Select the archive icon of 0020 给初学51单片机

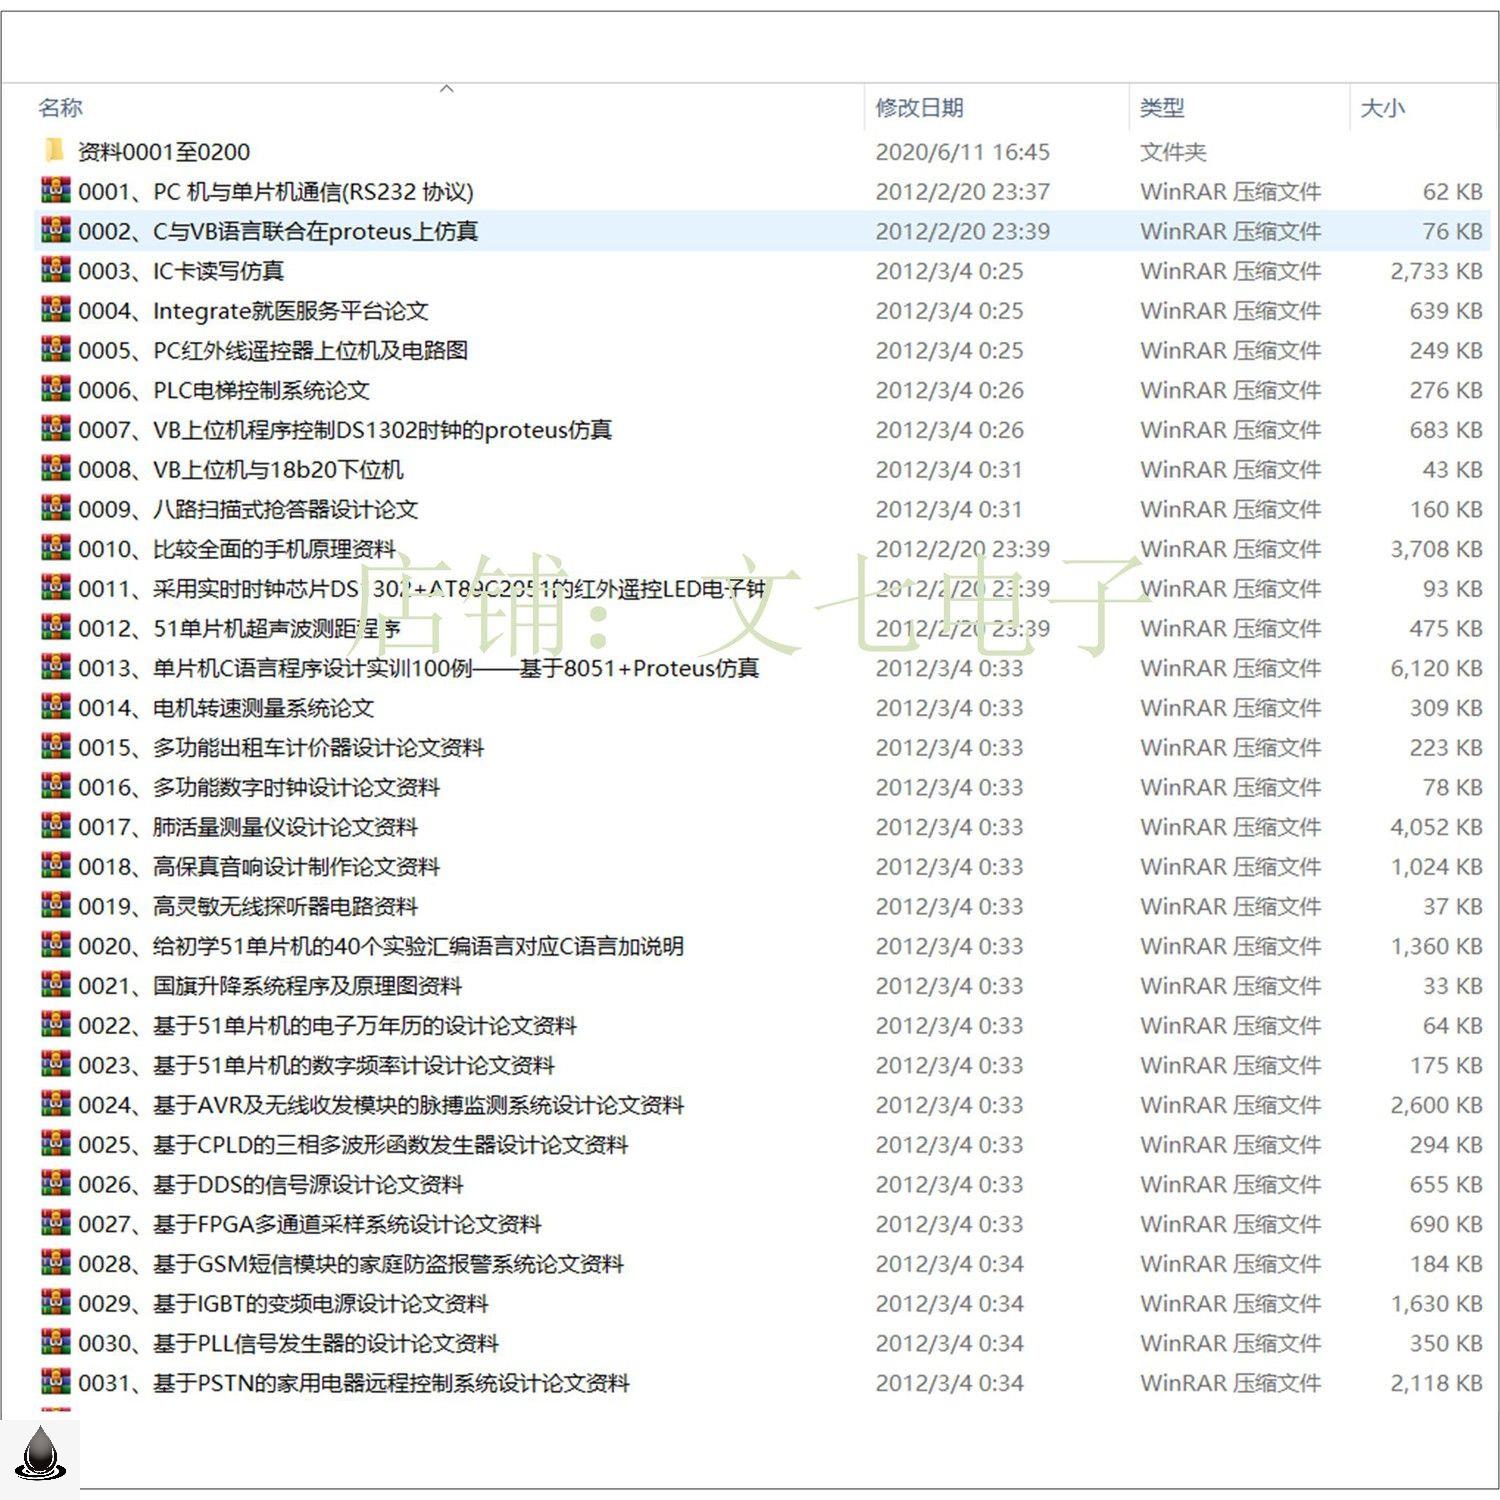click(x=55, y=945)
